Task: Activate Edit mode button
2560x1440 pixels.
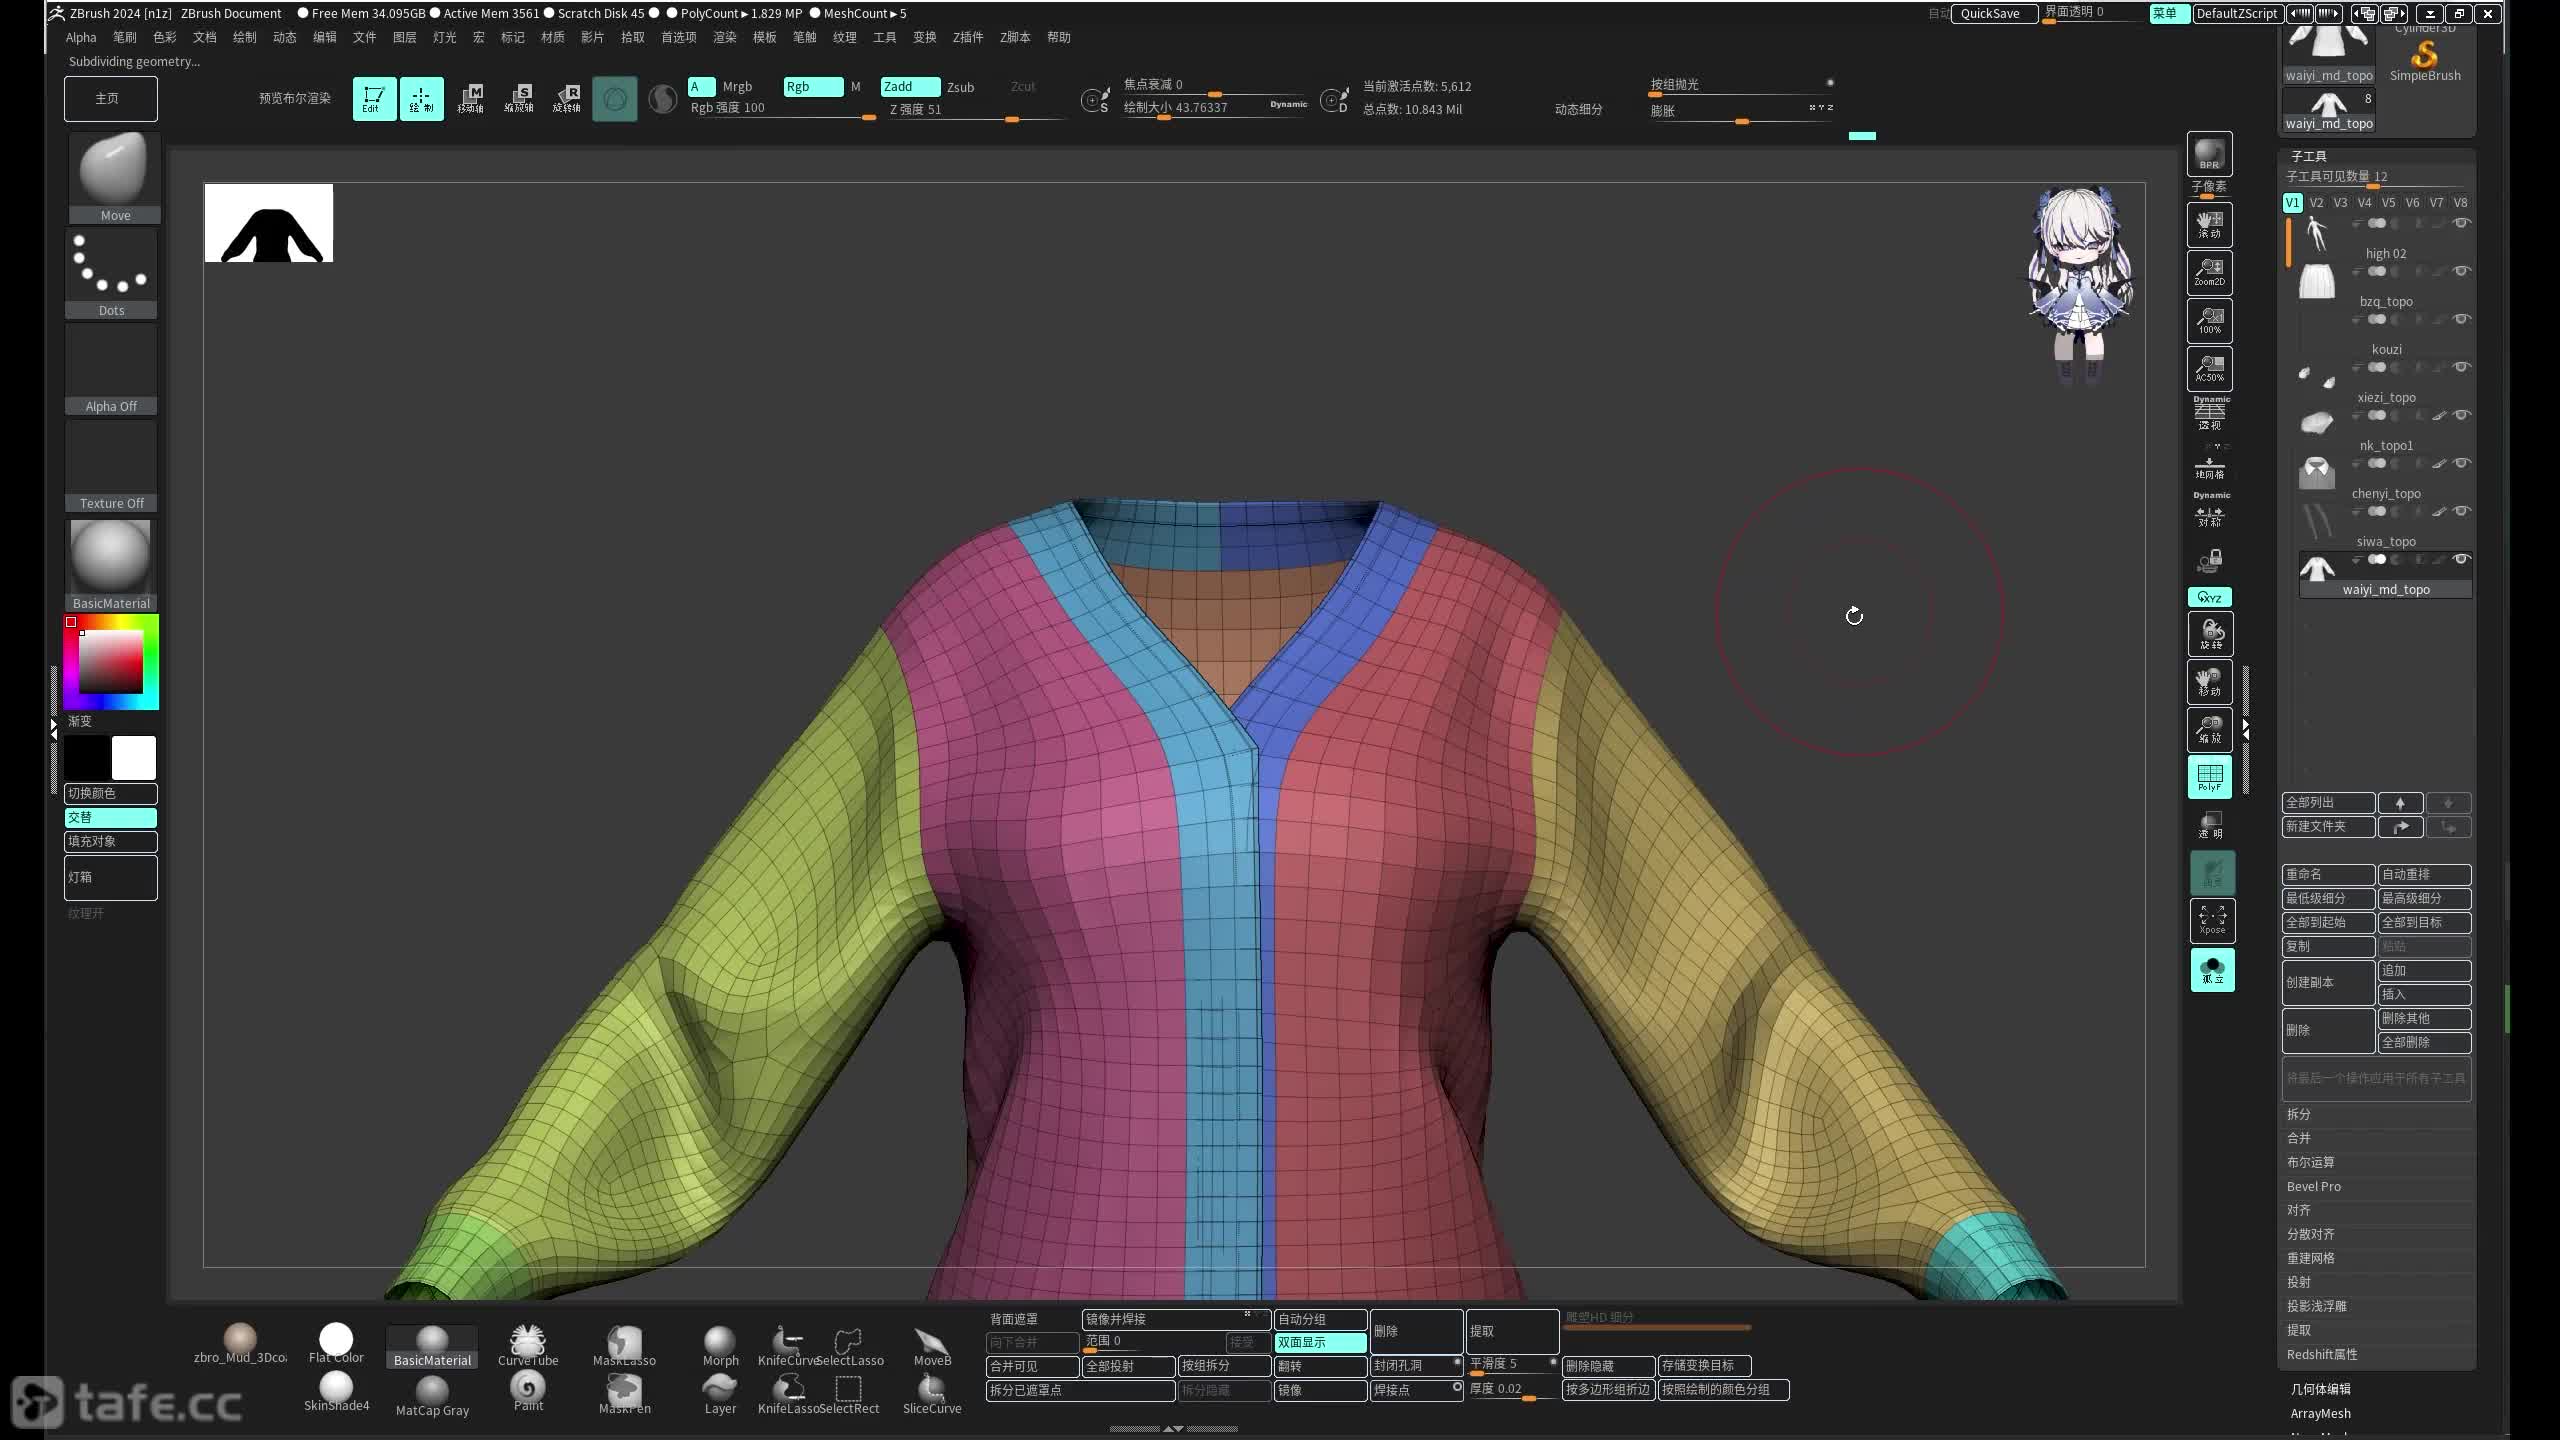Action: coord(374,99)
